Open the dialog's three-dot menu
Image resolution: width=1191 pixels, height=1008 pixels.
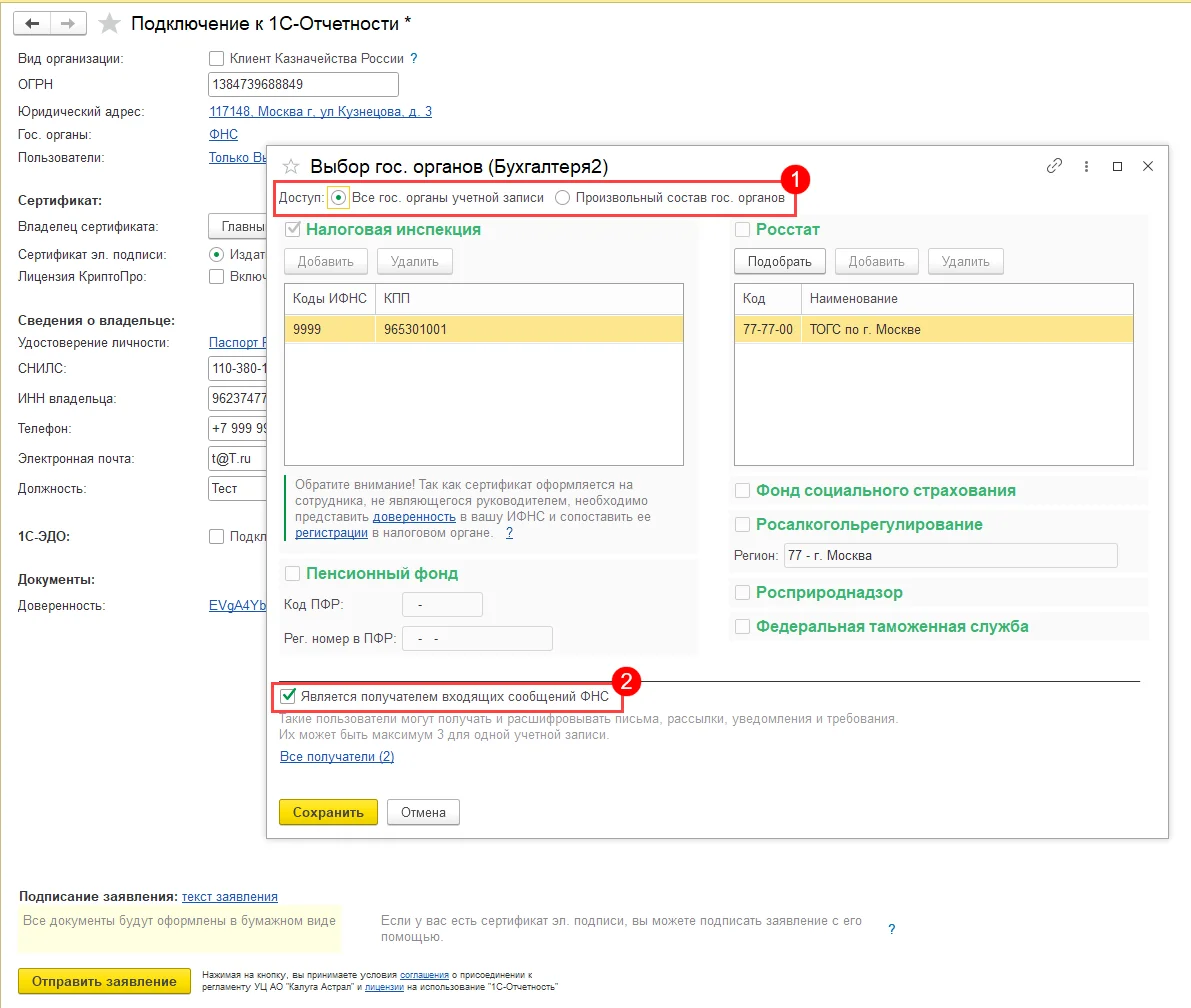(x=1086, y=166)
